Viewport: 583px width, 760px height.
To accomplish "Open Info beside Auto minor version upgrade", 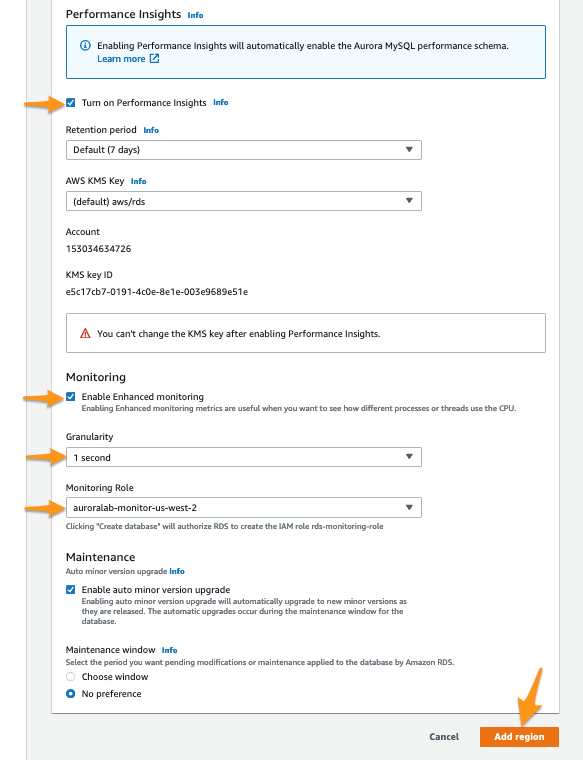I will (177, 571).
